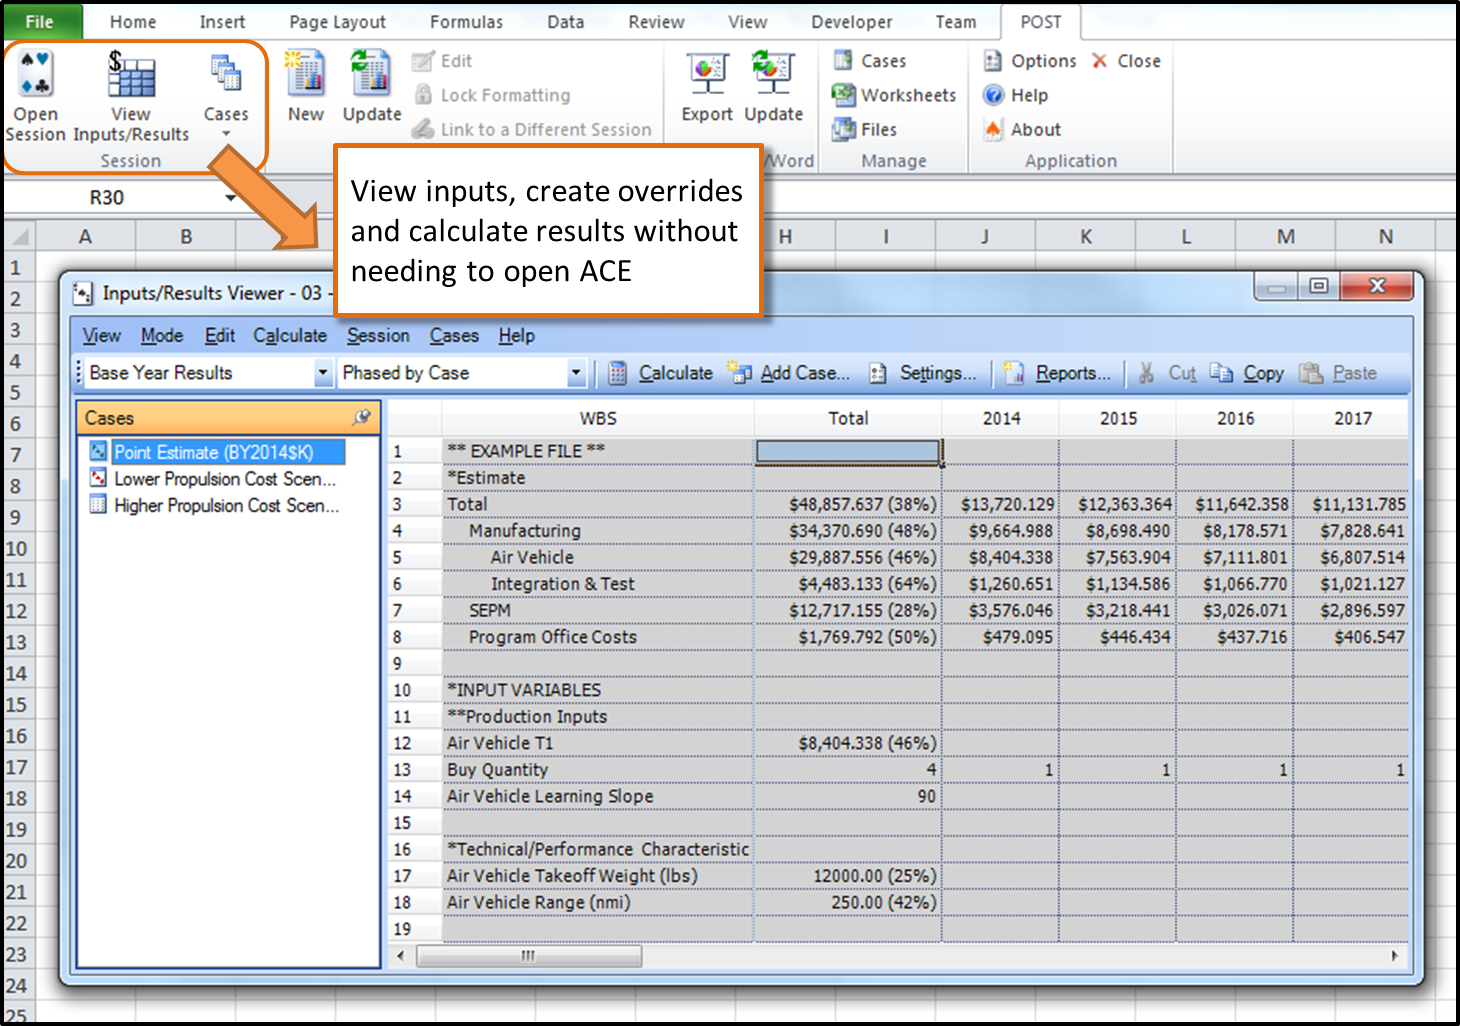Viewport: 1460px width, 1026px height.
Task: Expand the Excel Name Box dropdown
Action: [x=231, y=198]
